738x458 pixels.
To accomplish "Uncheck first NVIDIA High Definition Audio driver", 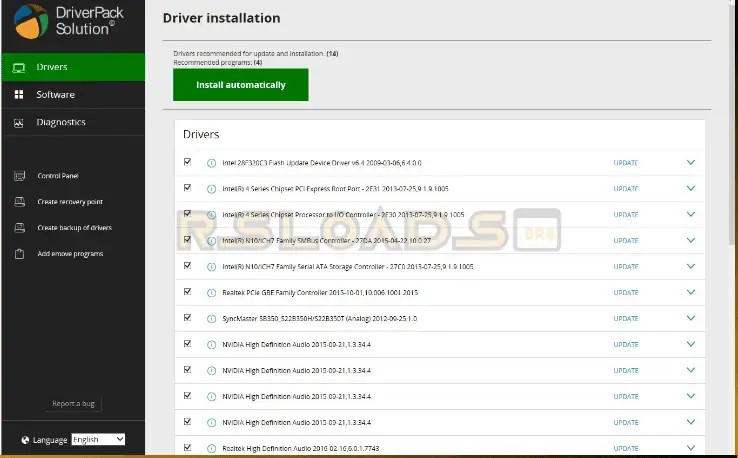I will point(187,343).
